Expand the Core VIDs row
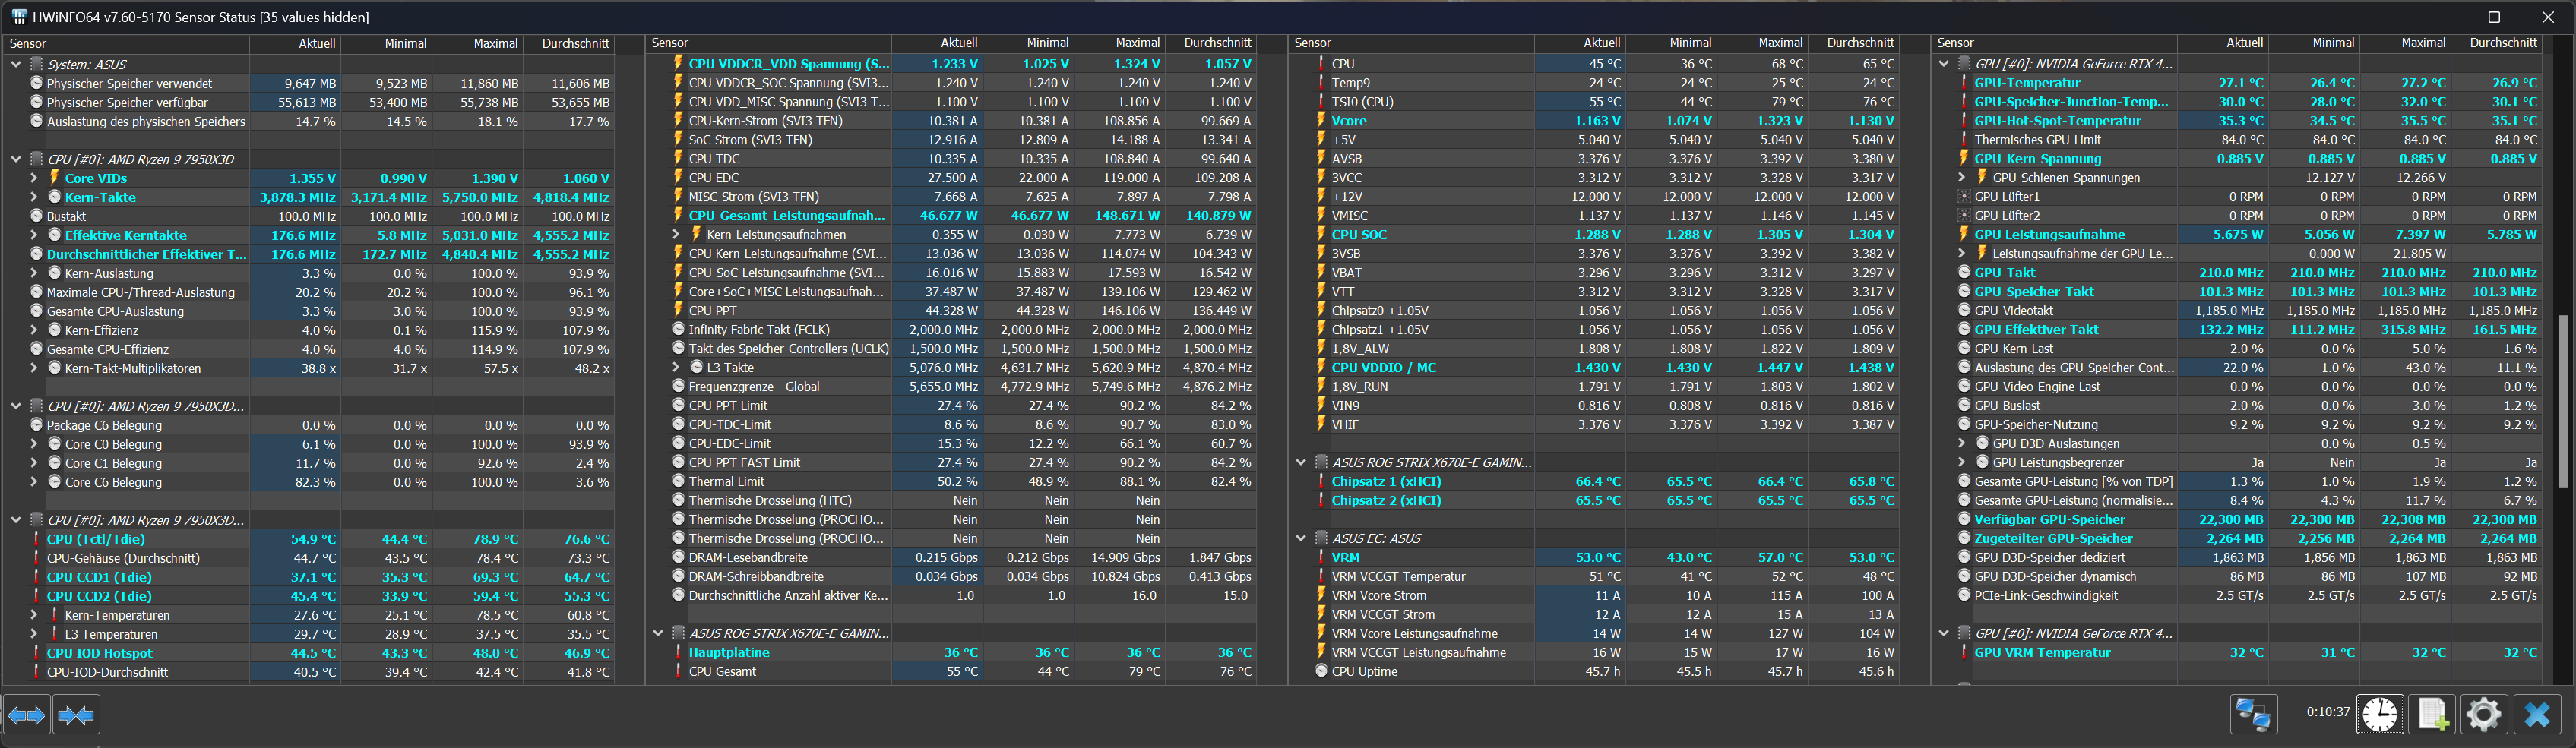 34,178
